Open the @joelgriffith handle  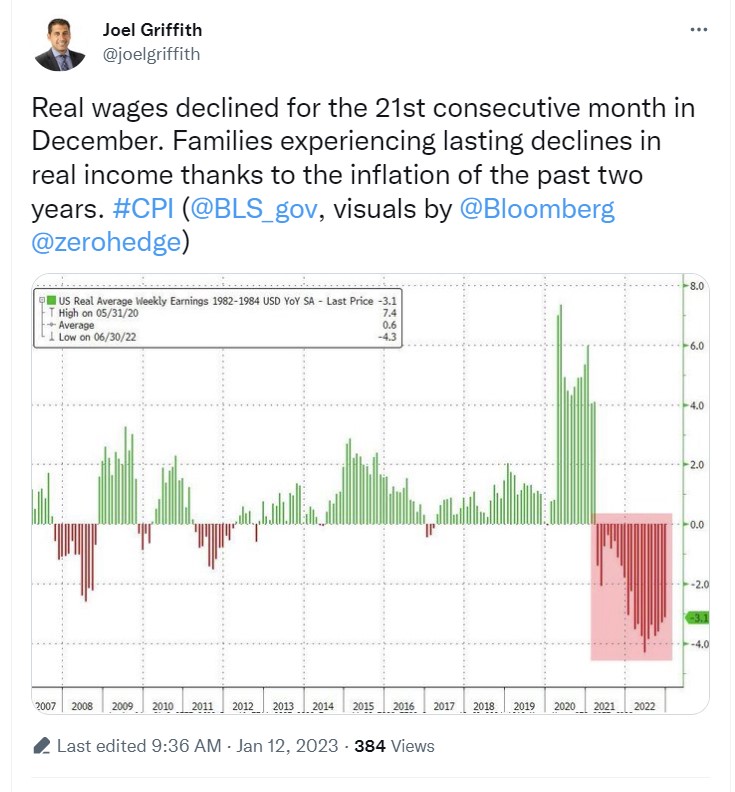[151, 54]
